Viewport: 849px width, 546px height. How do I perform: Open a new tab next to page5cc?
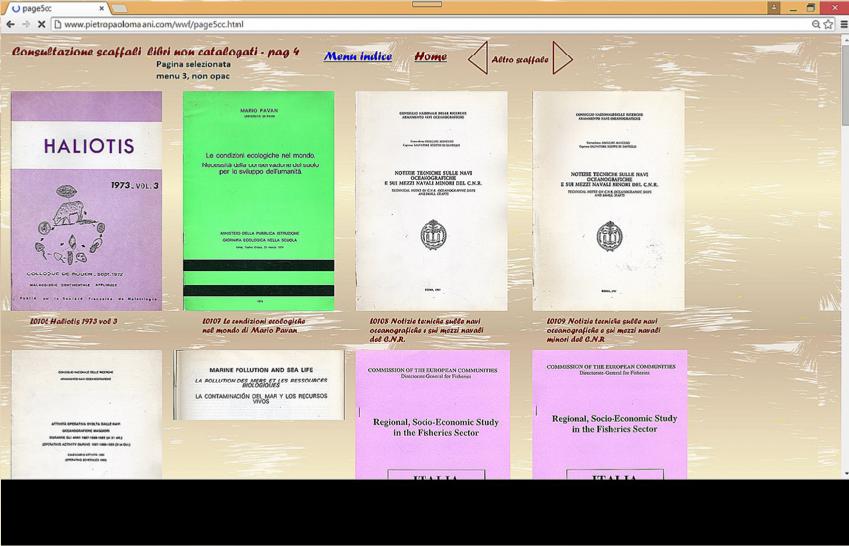pos(119,9)
